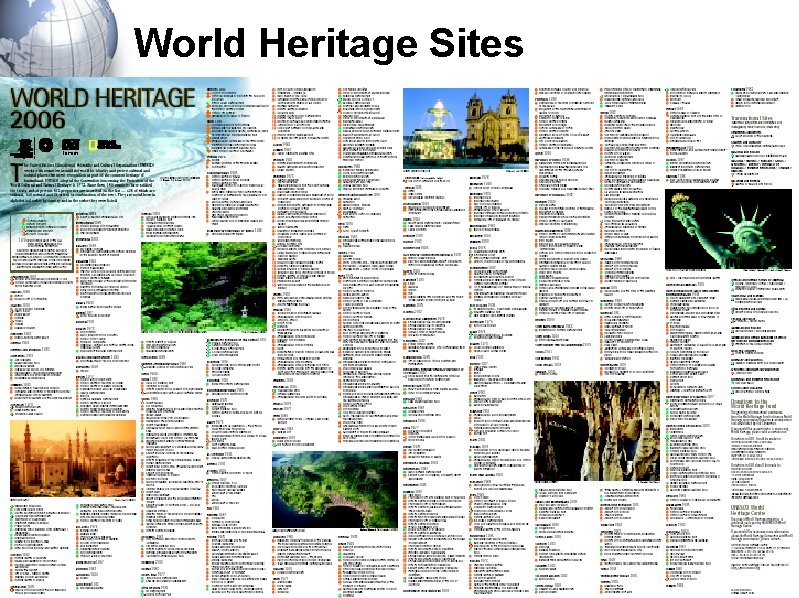Click the "WORLD HERITAGE 2006" poster heading
The height and width of the screenshot is (598, 799).
click(102, 108)
